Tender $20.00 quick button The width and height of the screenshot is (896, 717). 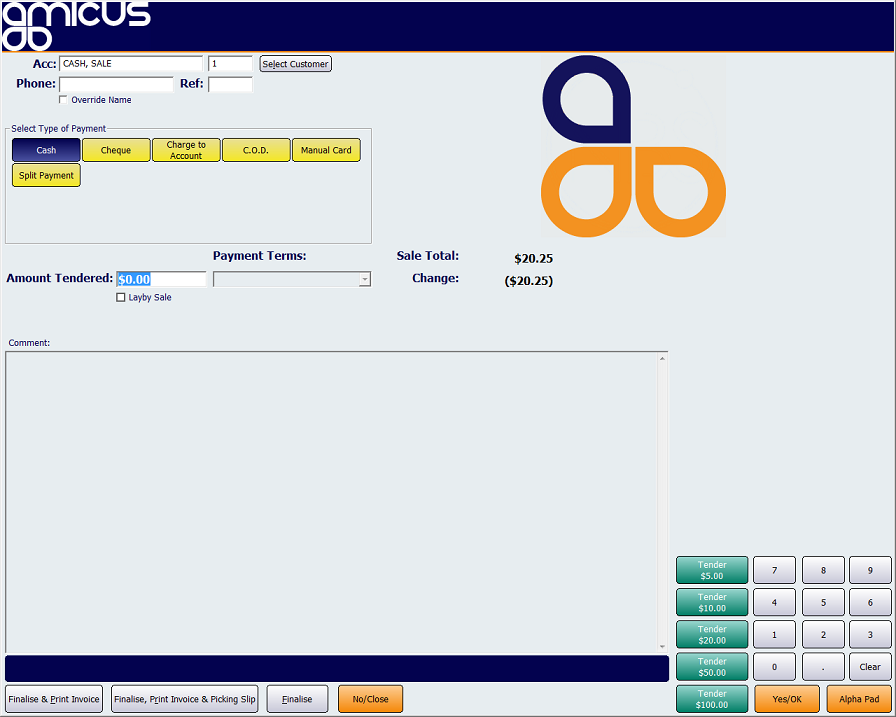712,635
